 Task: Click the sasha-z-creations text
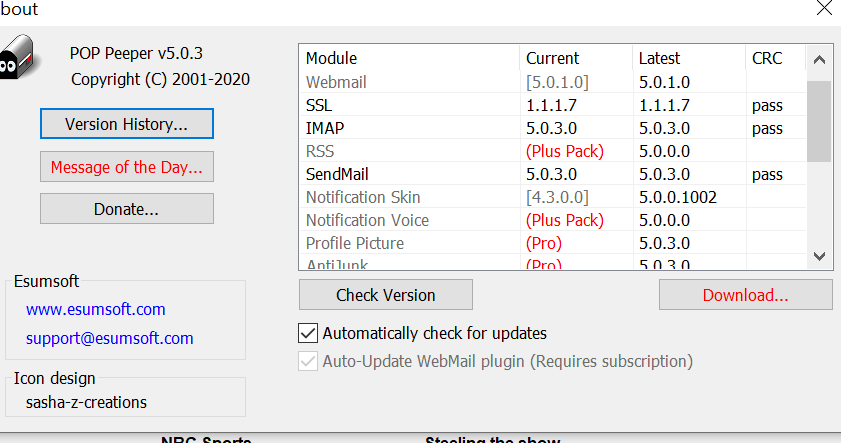pyautogui.click(x=86, y=402)
